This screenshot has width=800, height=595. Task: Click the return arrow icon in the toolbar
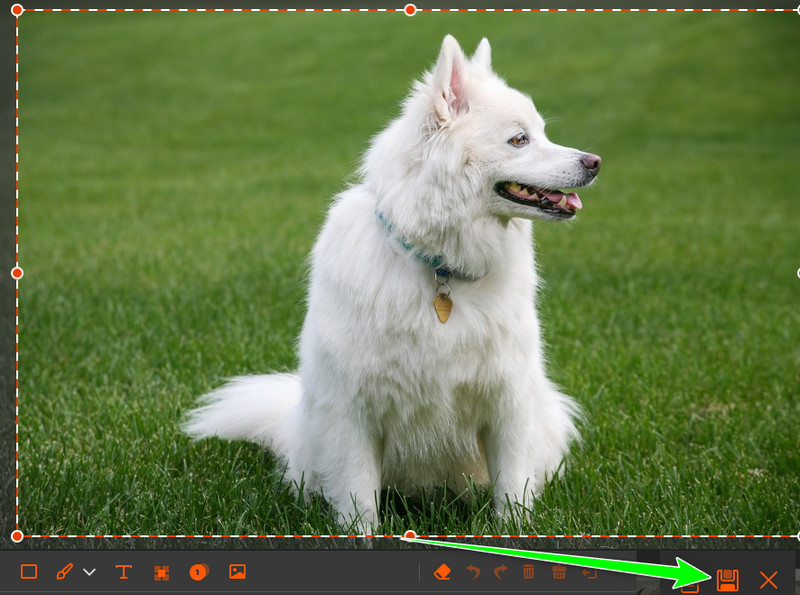pyautogui.click(x=589, y=573)
